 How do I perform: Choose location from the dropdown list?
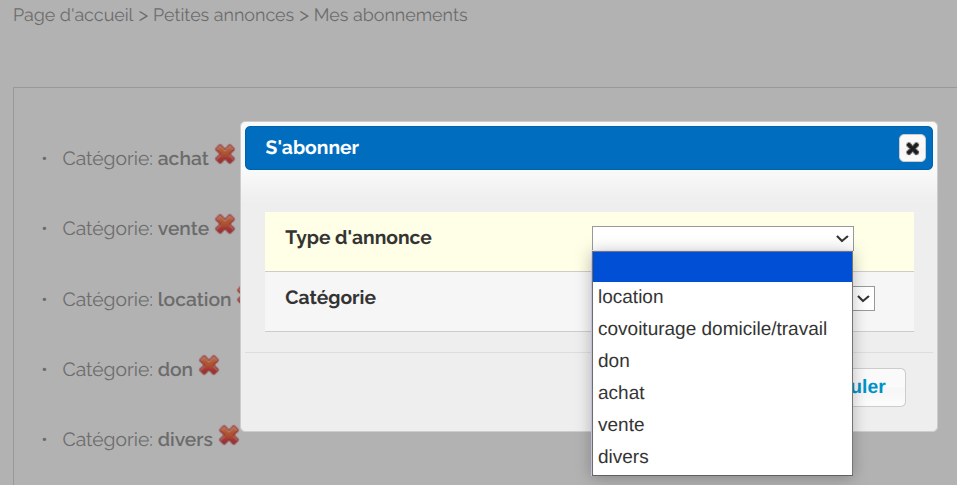[x=631, y=297]
